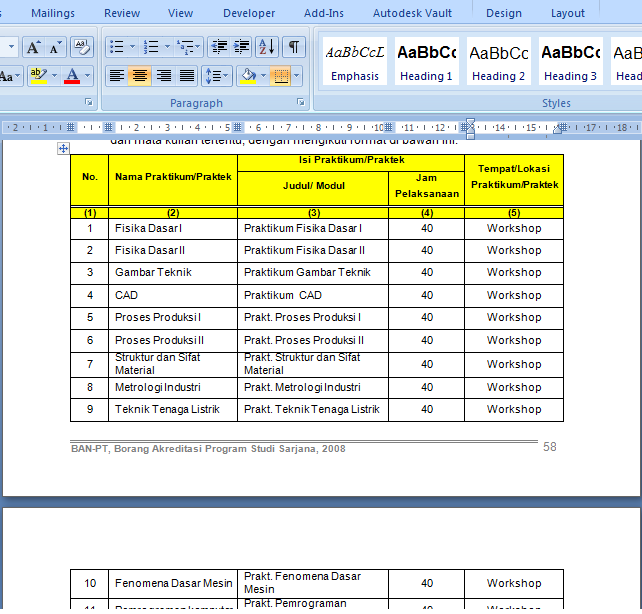642x614 pixels.
Task: Click the 'Judul/ Modul' header cell
Action: pyautogui.click(x=313, y=188)
